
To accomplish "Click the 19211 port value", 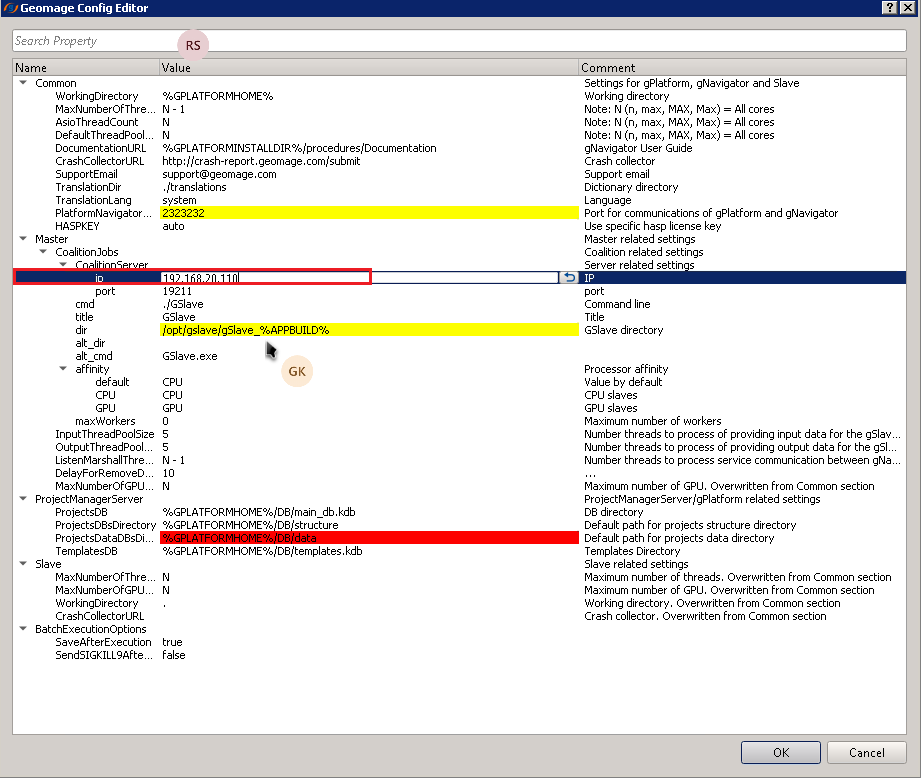I will coord(177,291).
